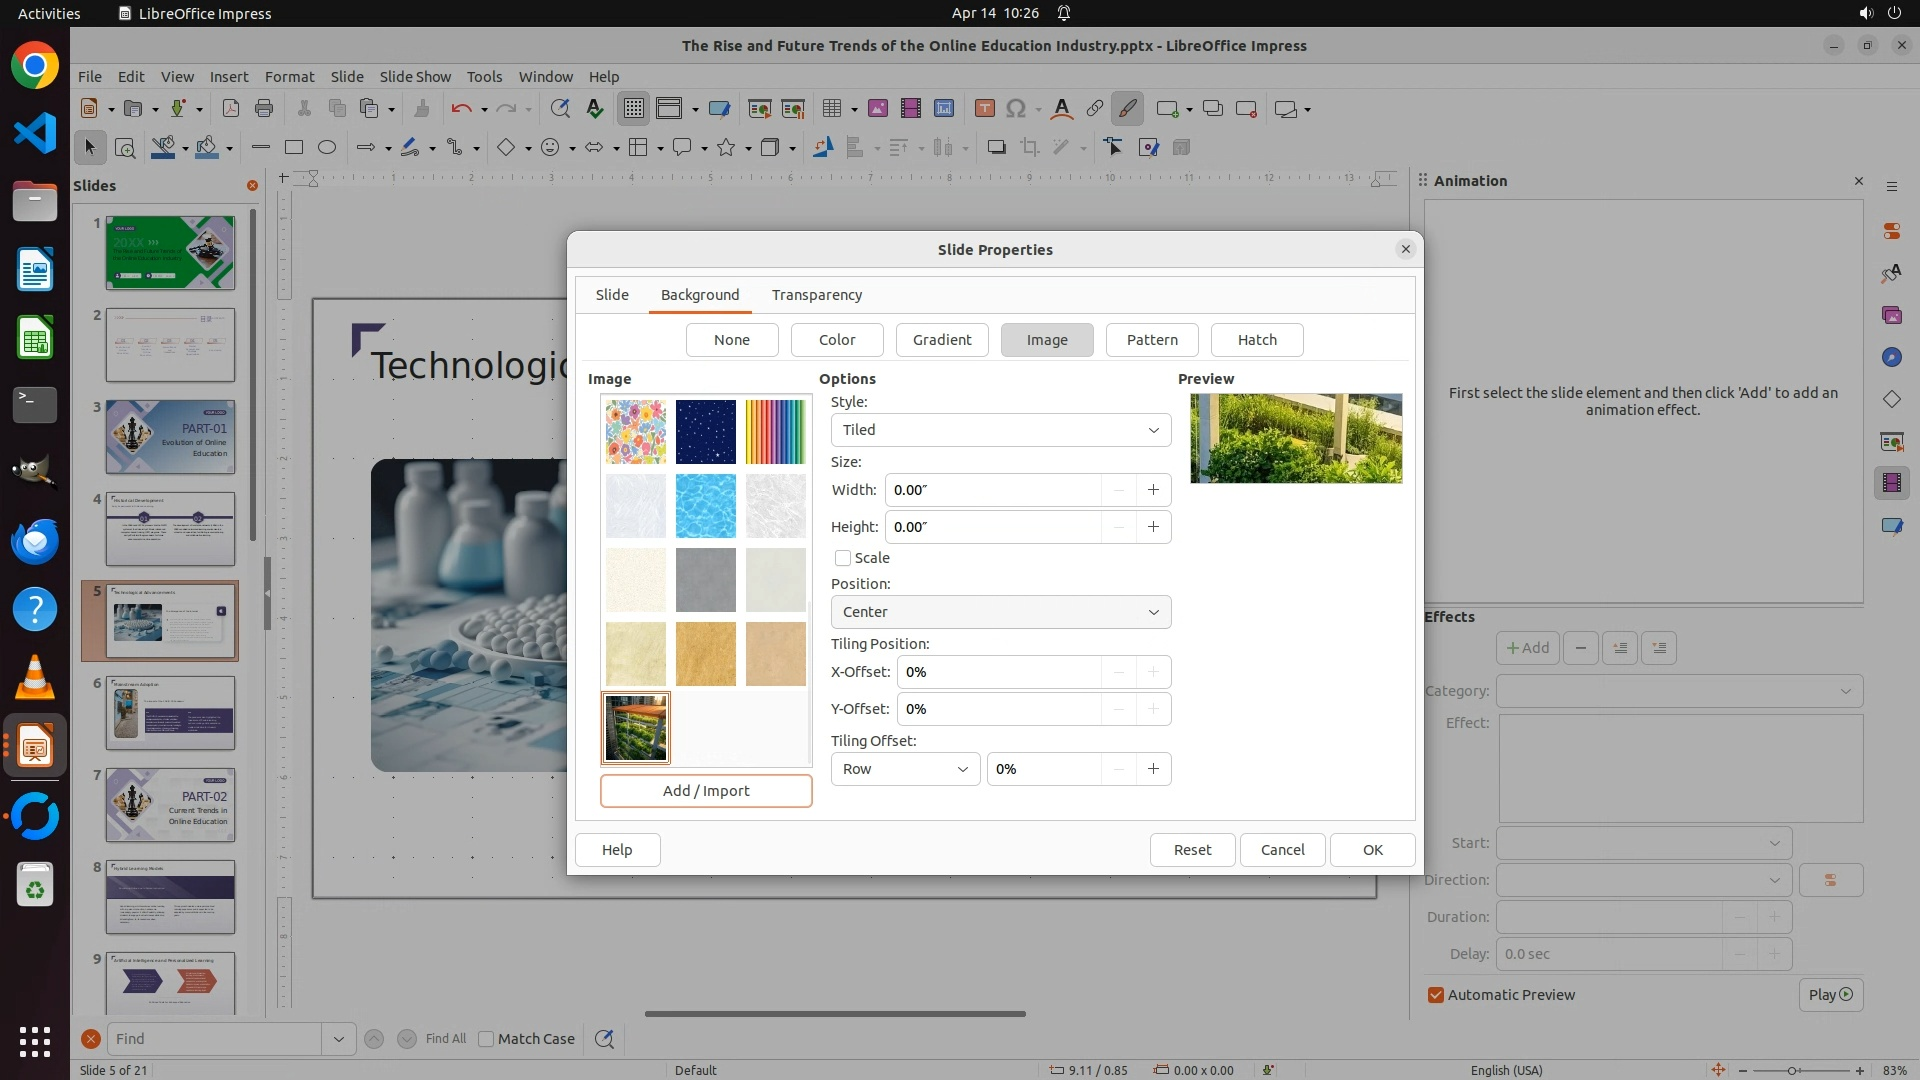Open the Tiling Offset Row dropdown

904,769
